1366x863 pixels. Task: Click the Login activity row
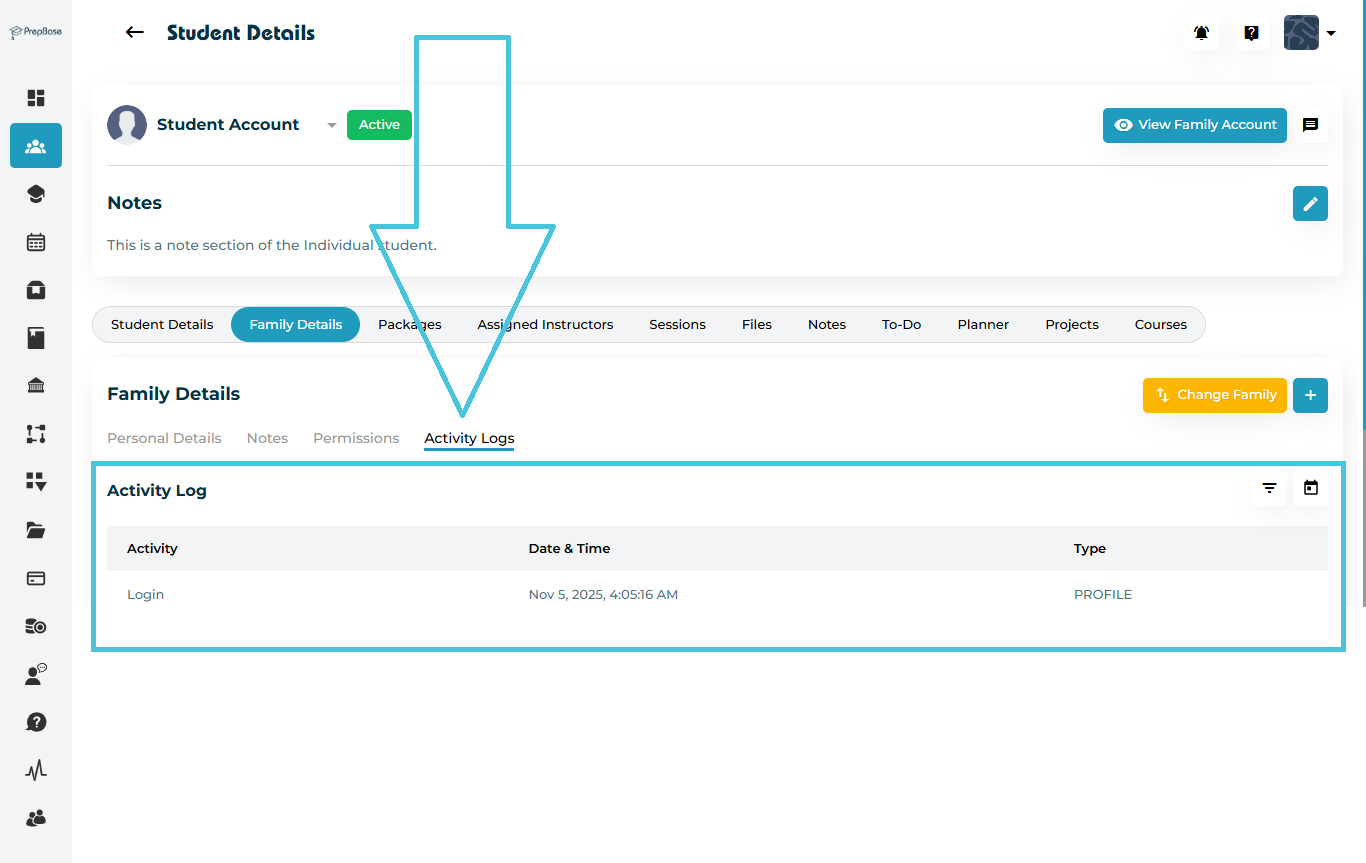pyautogui.click(x=145, y=594)
